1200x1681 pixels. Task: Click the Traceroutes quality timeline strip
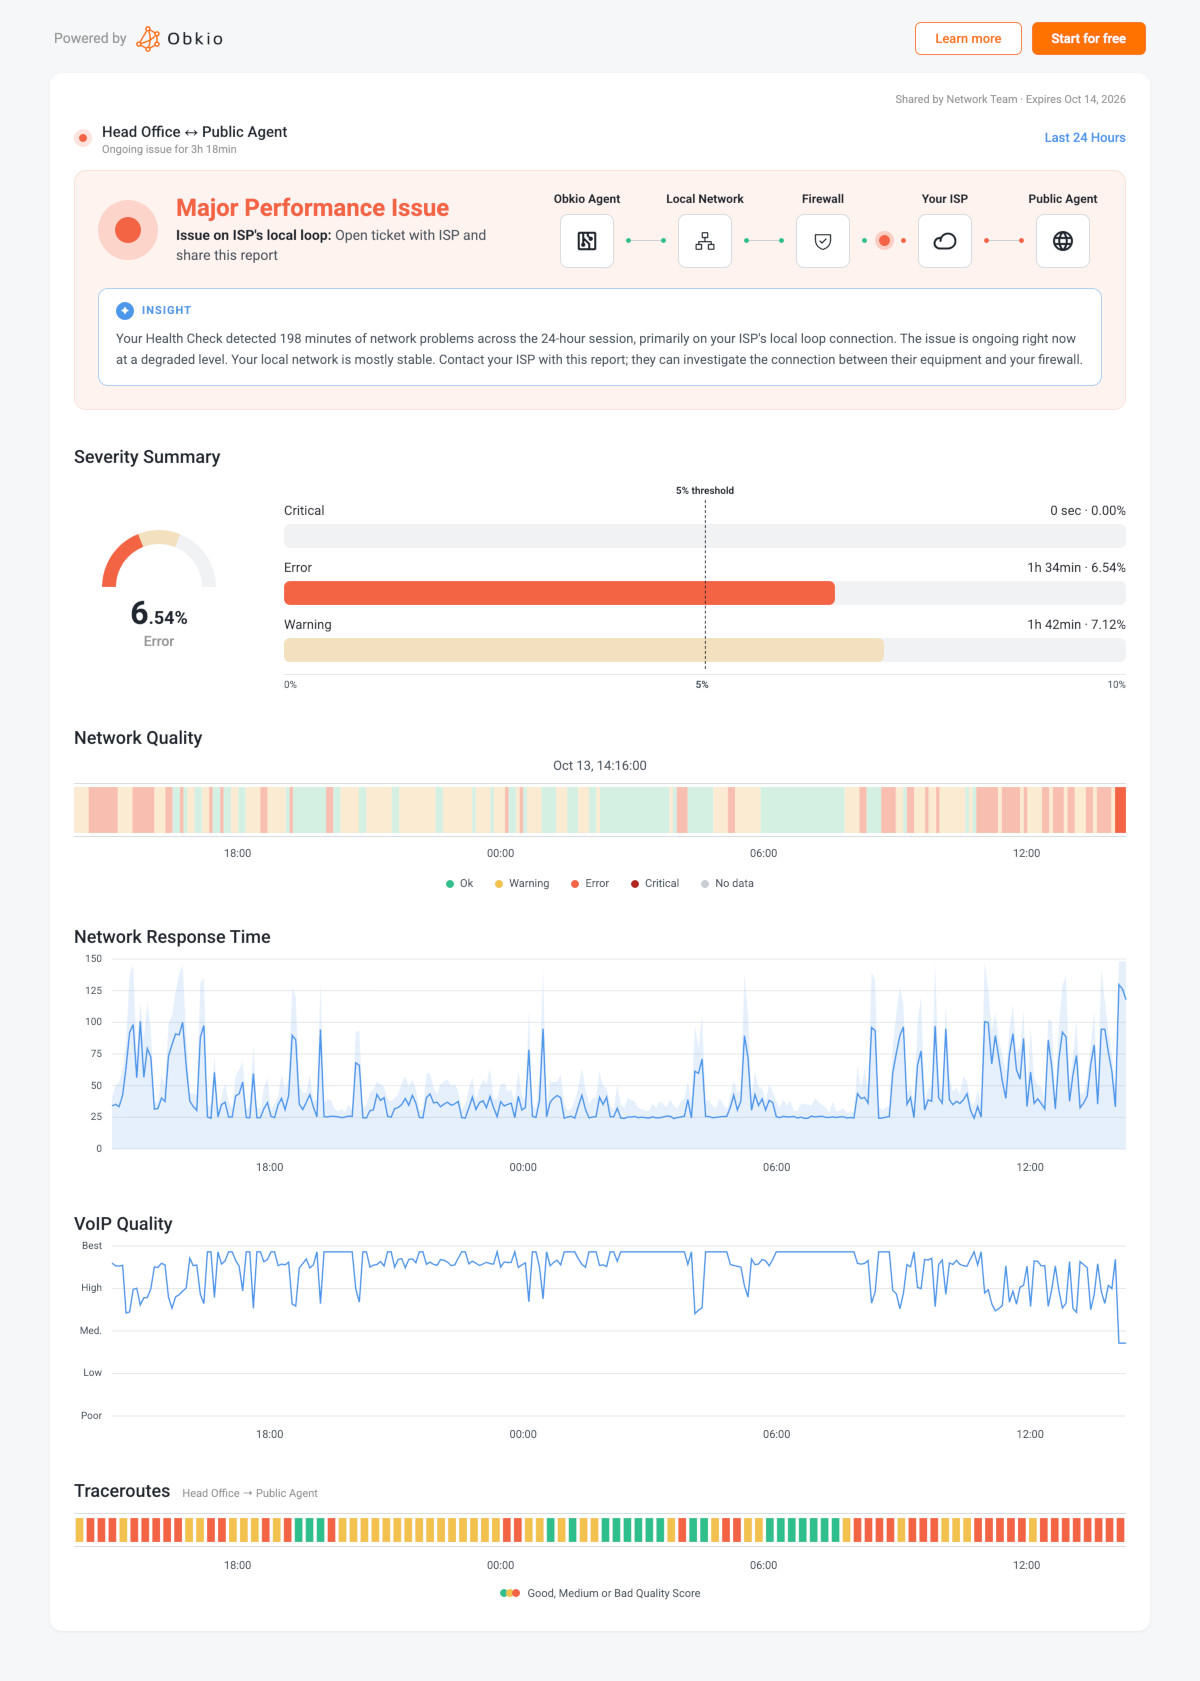click(600, 1530)
